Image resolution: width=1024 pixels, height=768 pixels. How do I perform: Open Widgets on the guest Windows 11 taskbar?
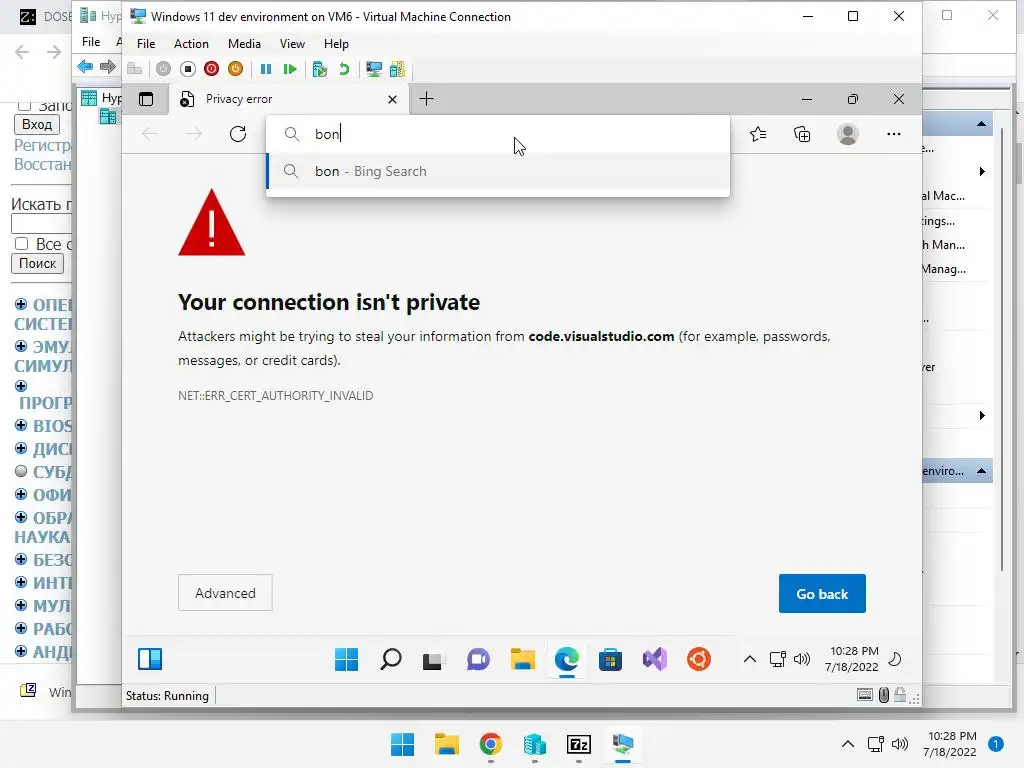(150, 659)
